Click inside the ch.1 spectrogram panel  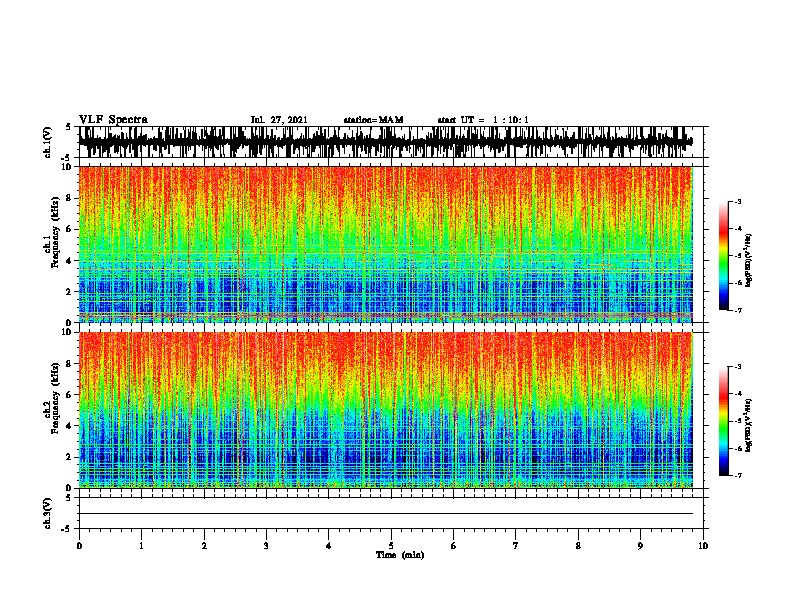click(x=386, y=244)
